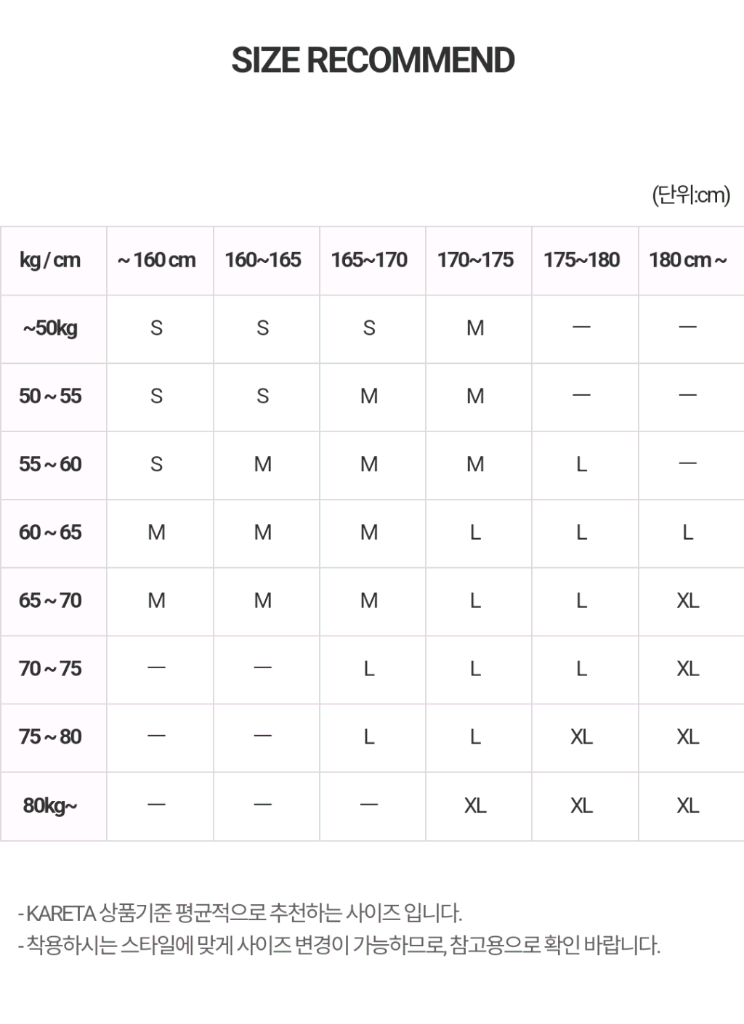Click the ~50kg row label
The width and height of the screenshot is (744, 1024).
(x=50, y=328)
